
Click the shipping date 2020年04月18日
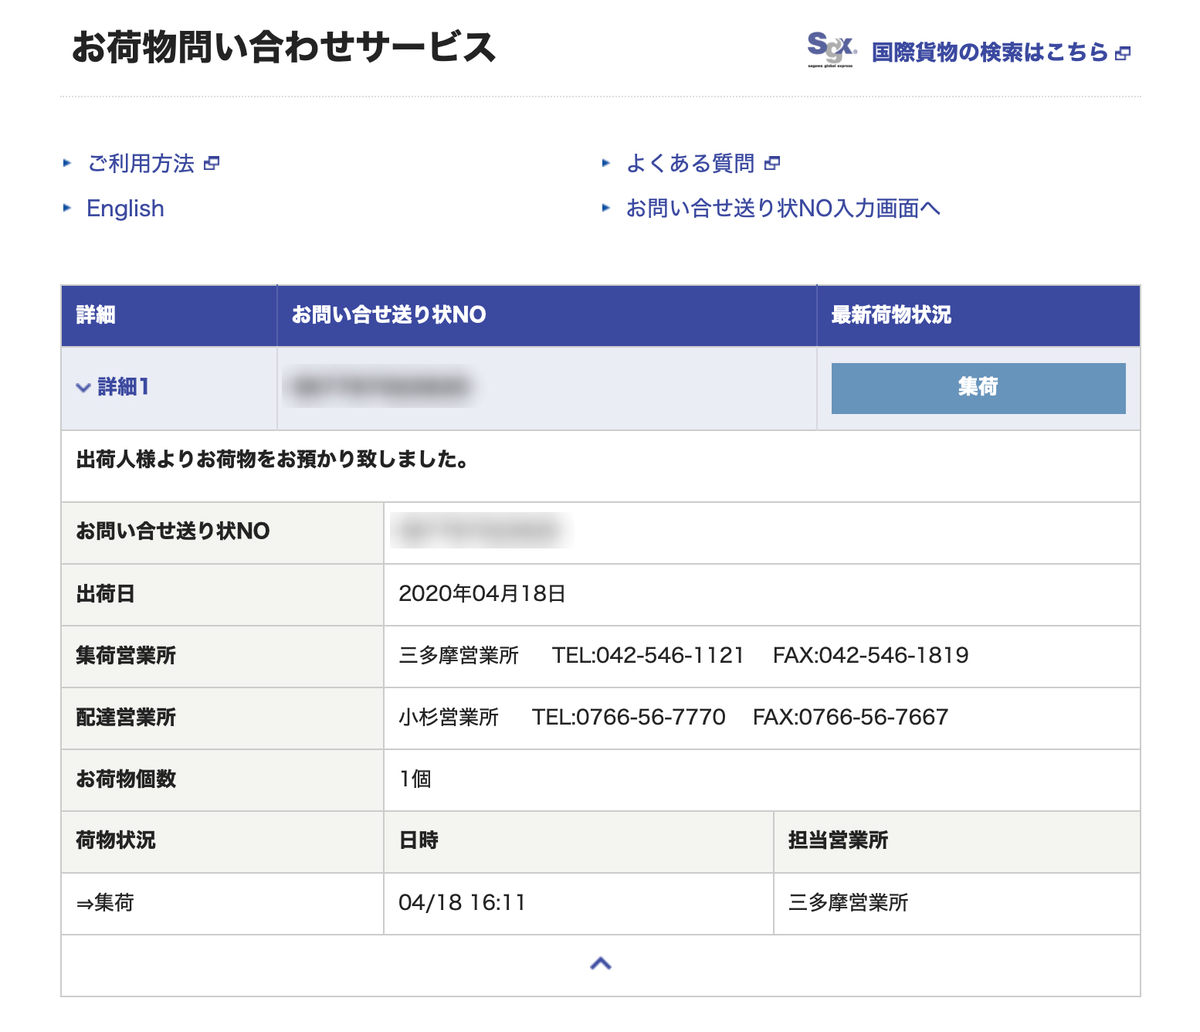pyautogui.click(x=482, y=593)
